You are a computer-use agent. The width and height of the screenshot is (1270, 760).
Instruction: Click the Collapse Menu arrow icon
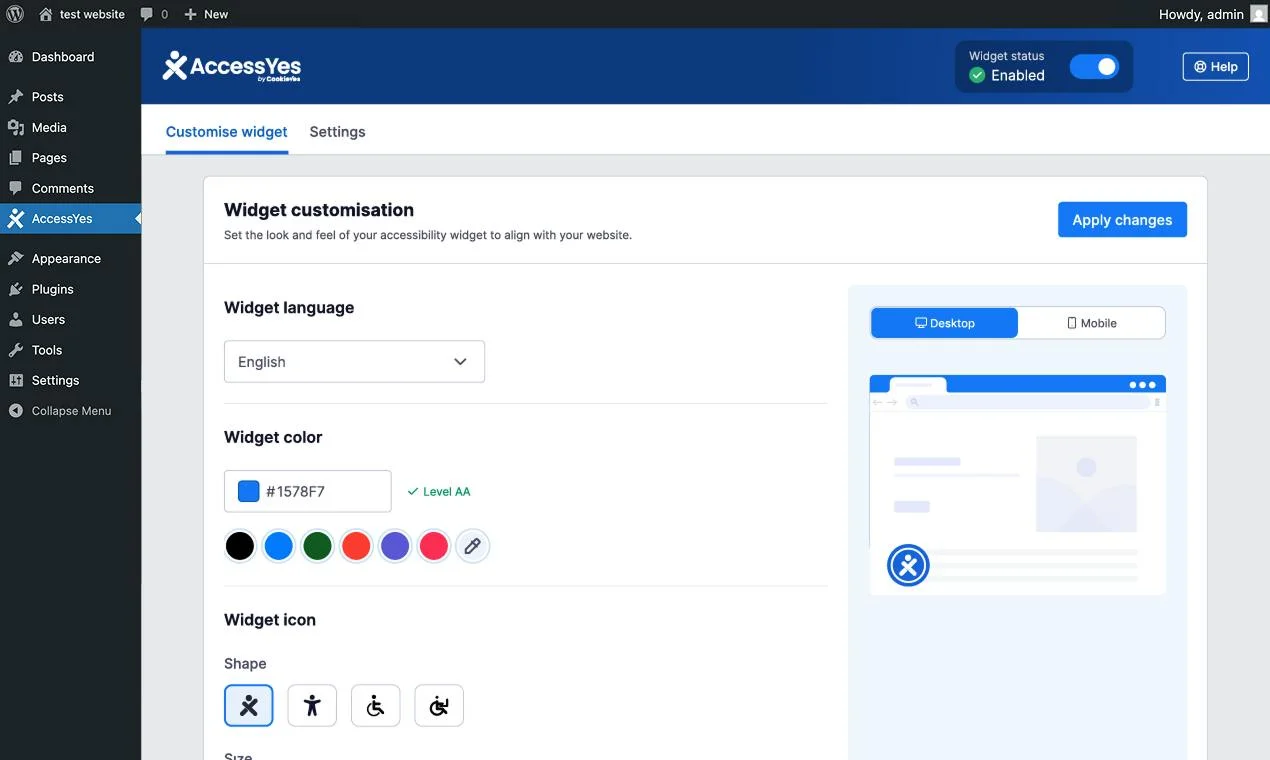(x=15, y=411)
